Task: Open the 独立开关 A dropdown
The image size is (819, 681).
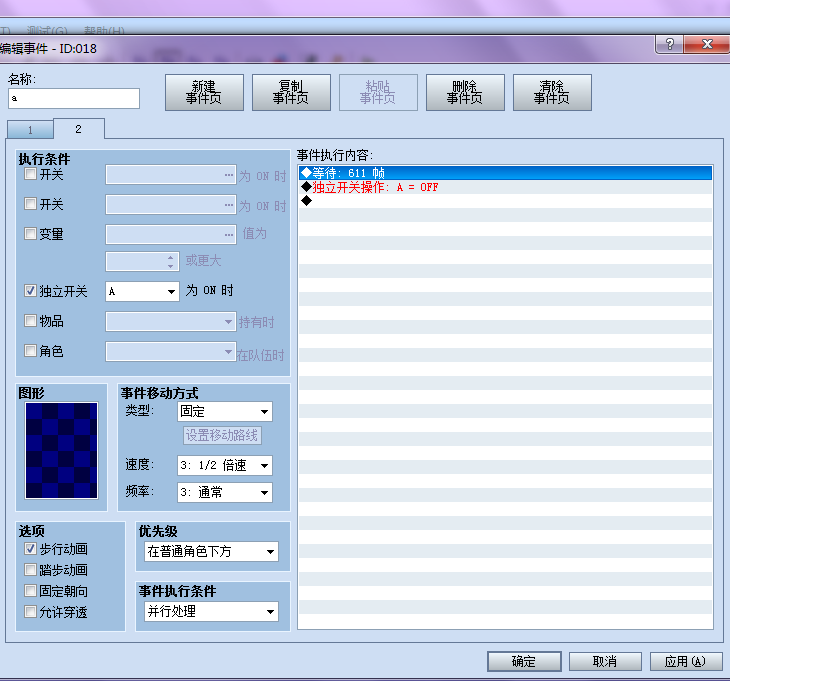Action: (142, 291)
